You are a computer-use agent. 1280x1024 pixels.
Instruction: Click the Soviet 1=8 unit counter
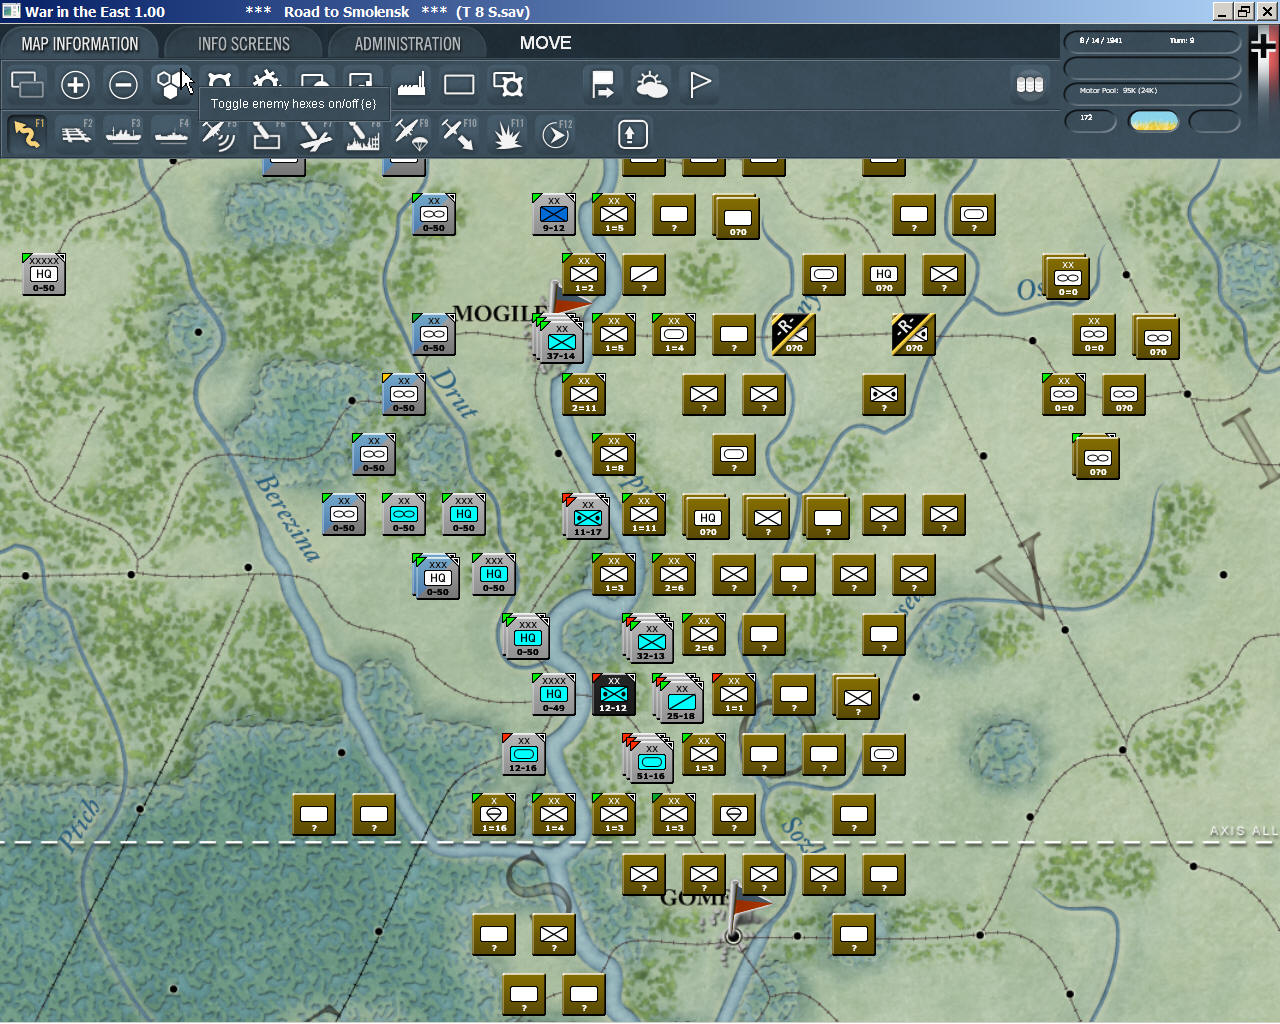(x=614, y=454)
